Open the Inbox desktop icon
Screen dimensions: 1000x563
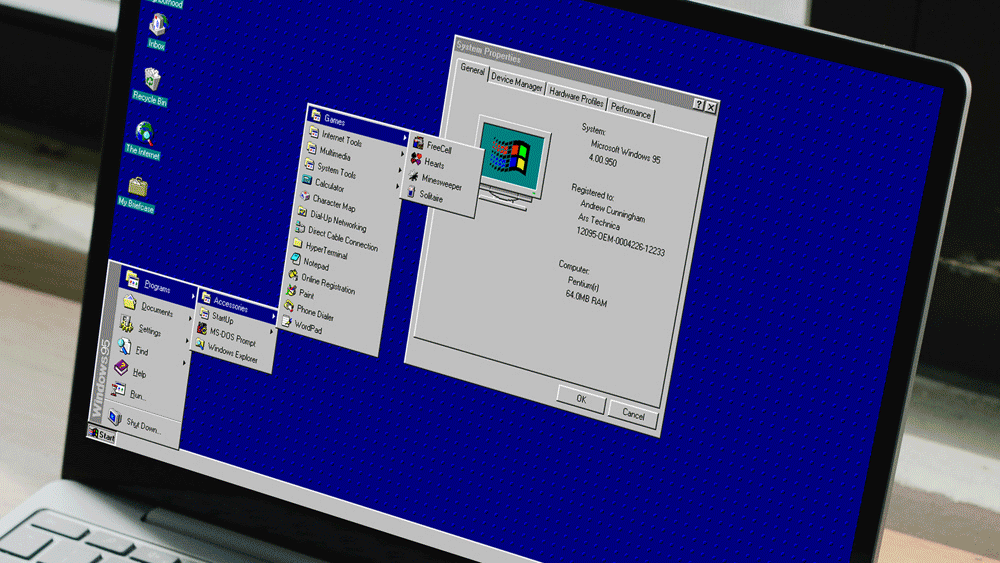pyautogui.click(x=158, y=31)
